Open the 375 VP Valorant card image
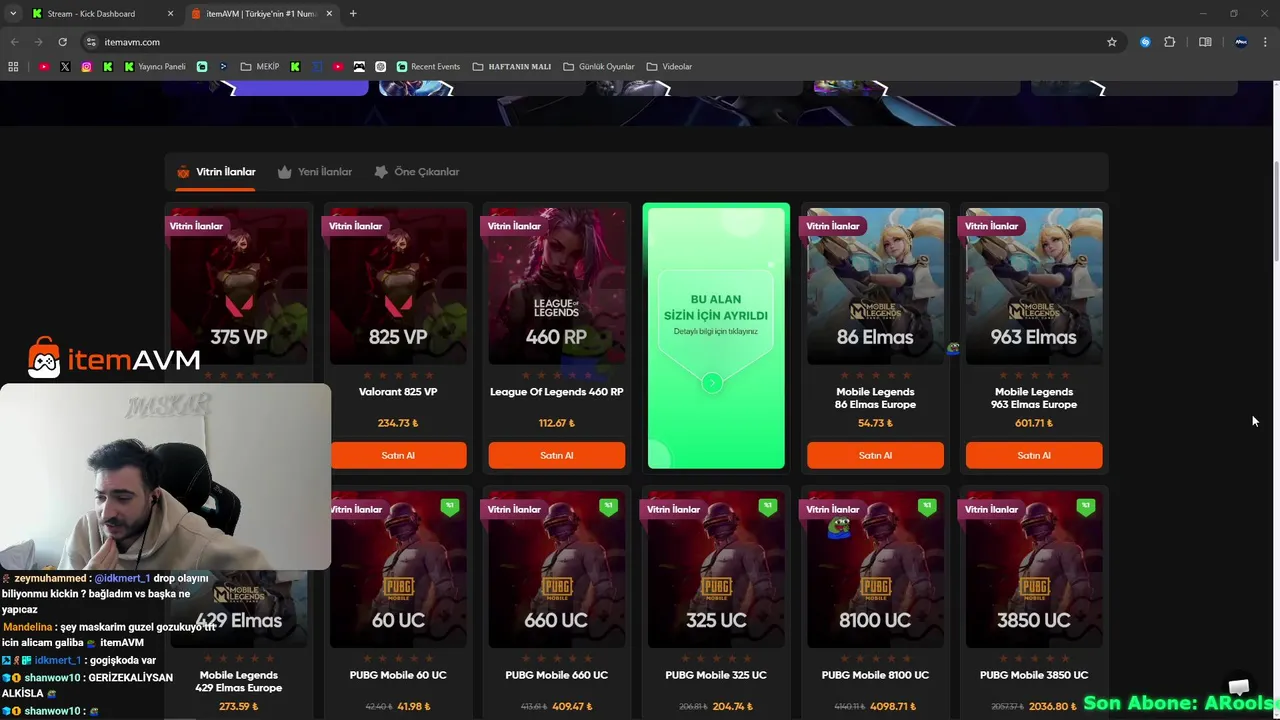 (x=239, y=286)
